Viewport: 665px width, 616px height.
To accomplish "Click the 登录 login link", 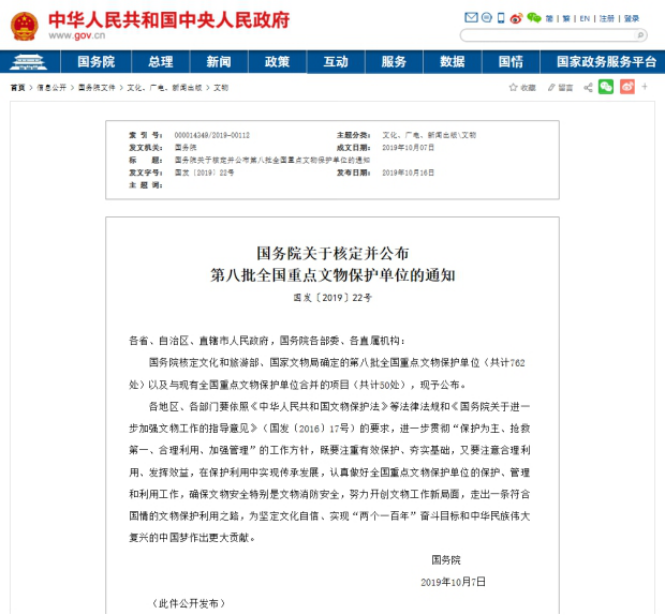I will 631,19.
